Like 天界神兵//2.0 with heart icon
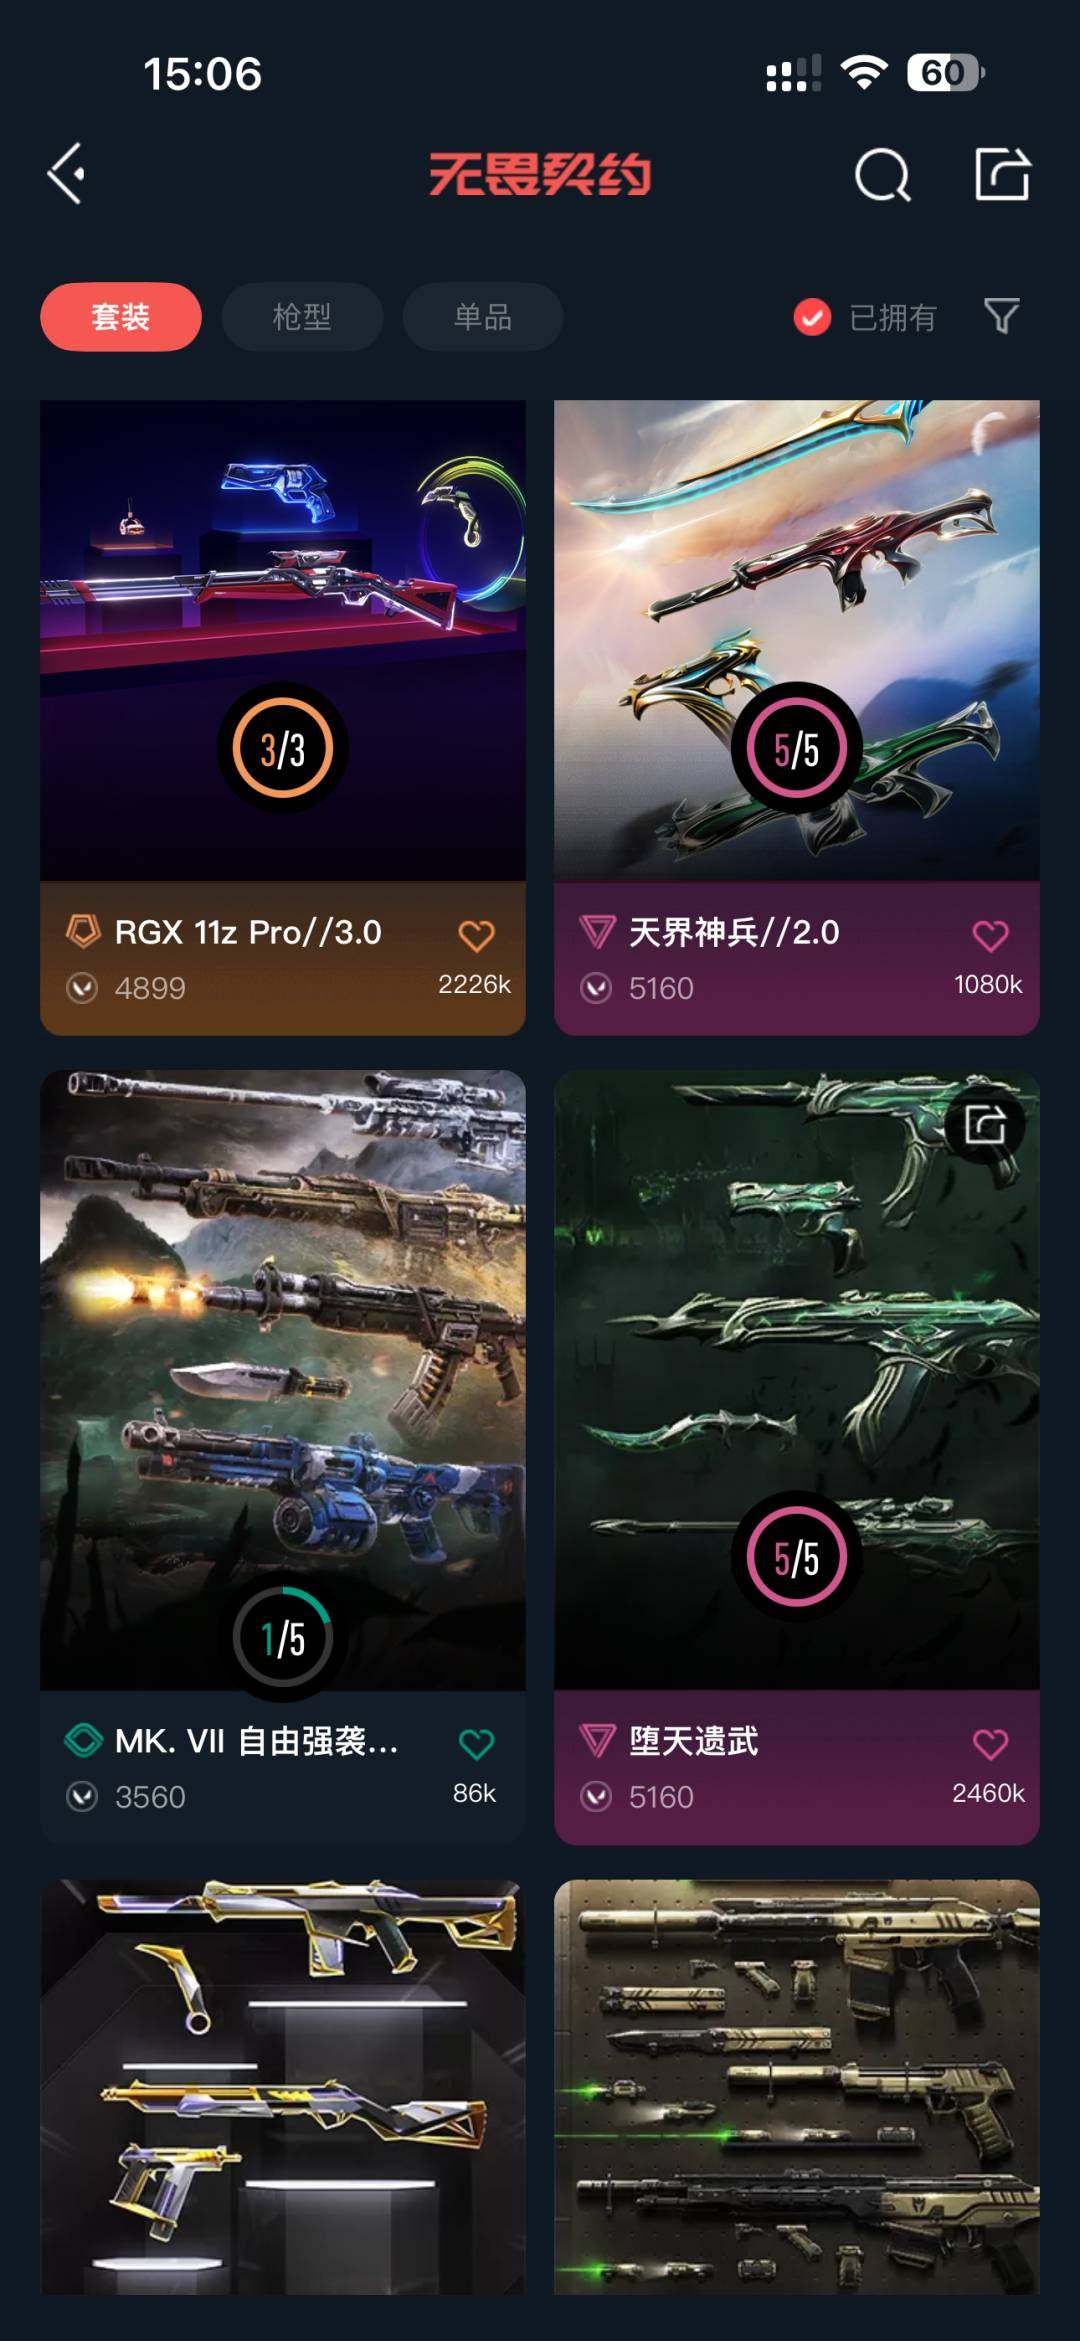This screenshot has width=1080, height=2341. tap(990, 936)
